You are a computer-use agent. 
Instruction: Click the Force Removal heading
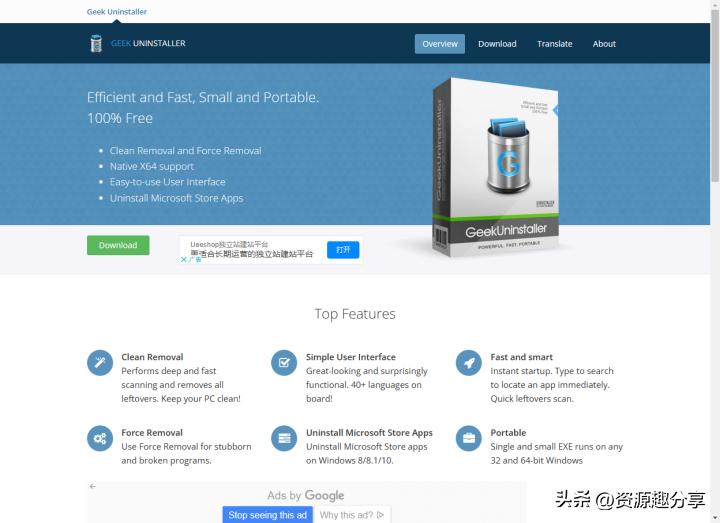[152, 433]
